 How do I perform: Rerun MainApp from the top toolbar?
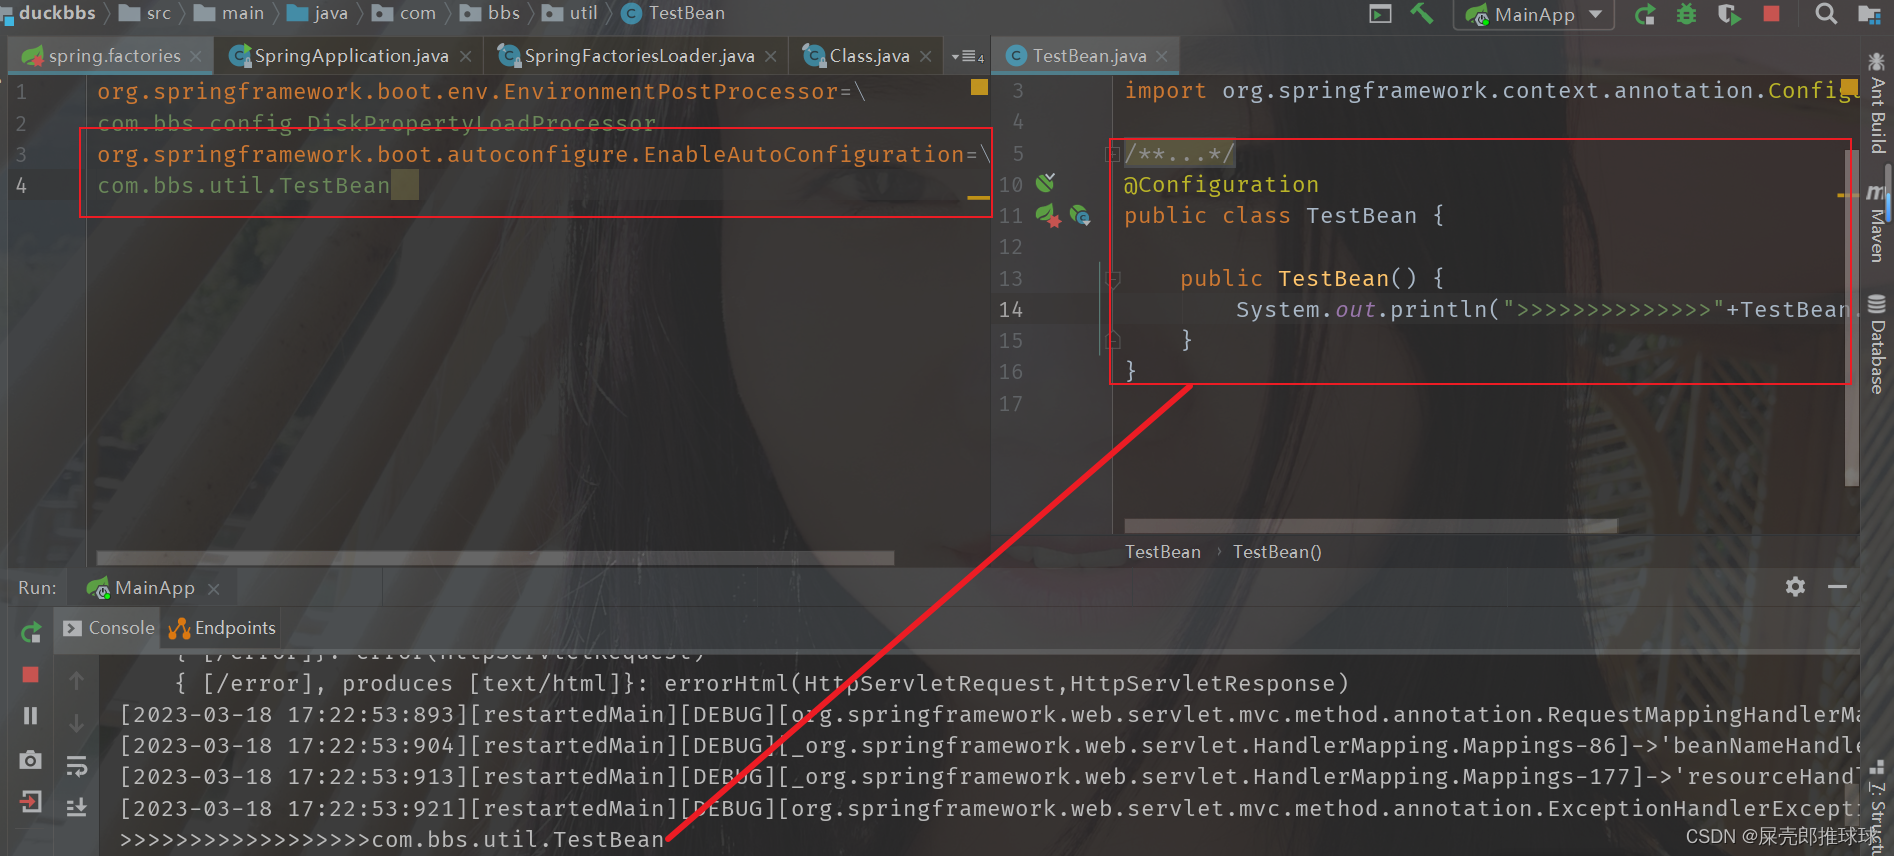(x=1644, y=14)
